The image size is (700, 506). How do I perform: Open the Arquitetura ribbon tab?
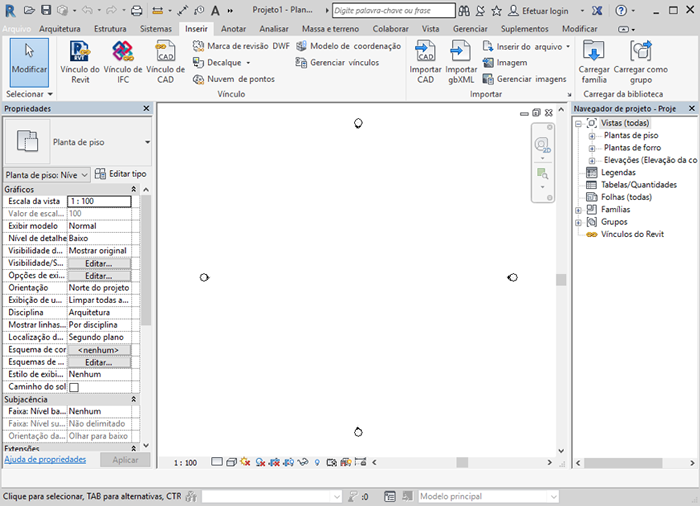coord(59,29)
